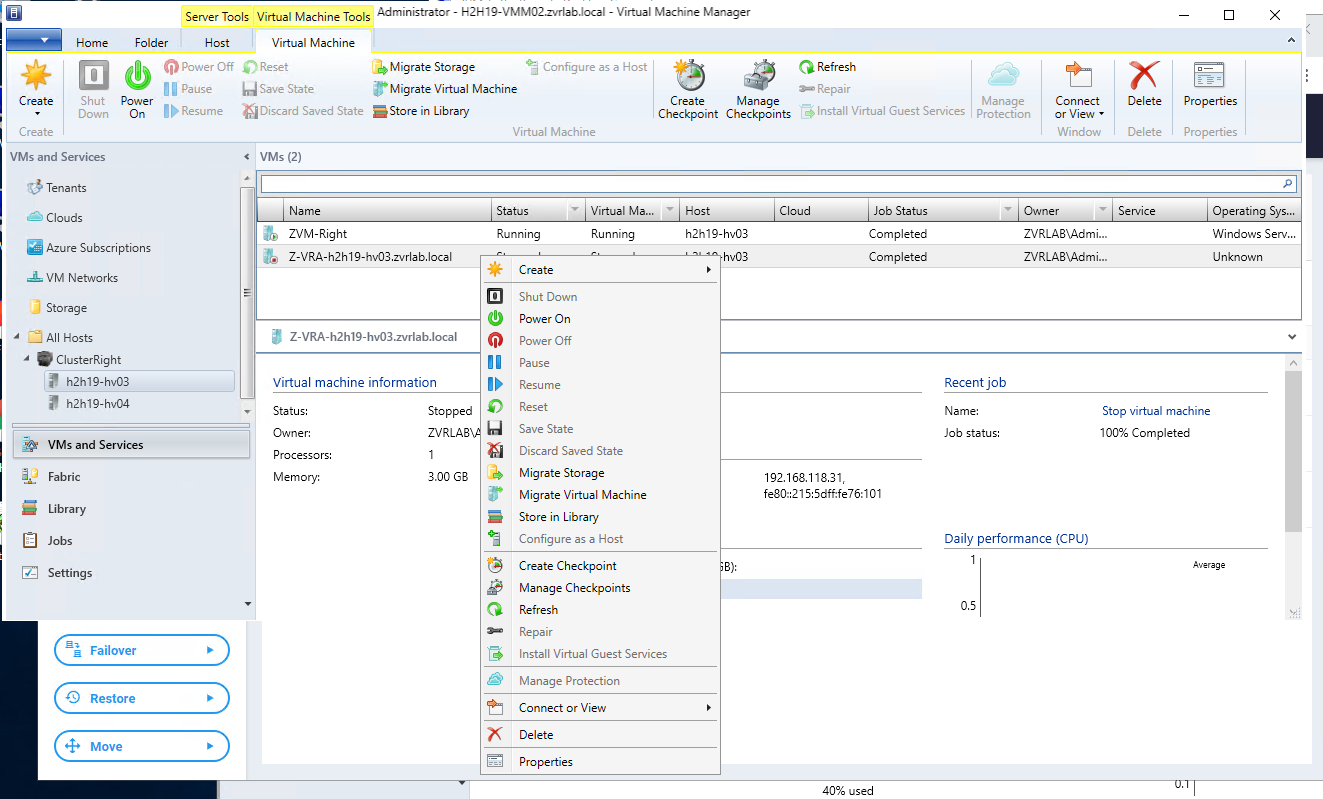Choose Migrate Virtual Machine from context menu
1323x799 pixels.
click(600, 495)
